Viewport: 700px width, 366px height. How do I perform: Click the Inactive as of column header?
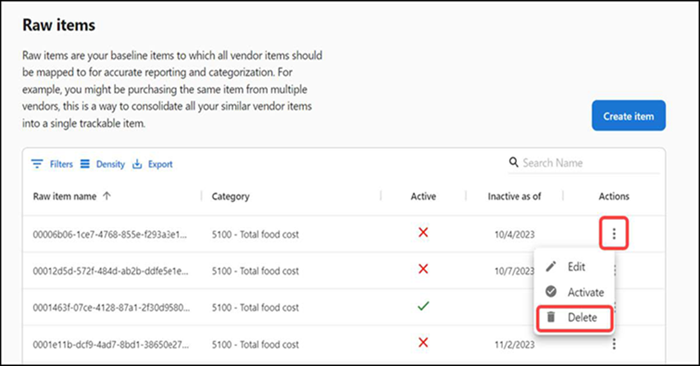point(514,196)
